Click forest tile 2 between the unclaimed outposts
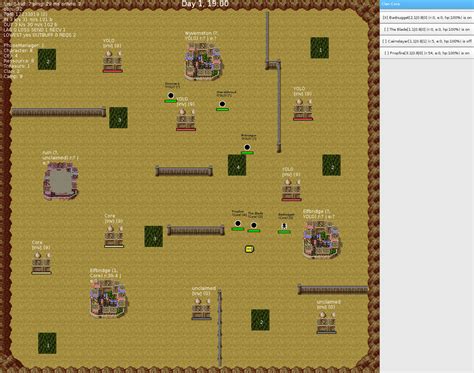This screenshot has height=373, width=474. tap(260, 320)
